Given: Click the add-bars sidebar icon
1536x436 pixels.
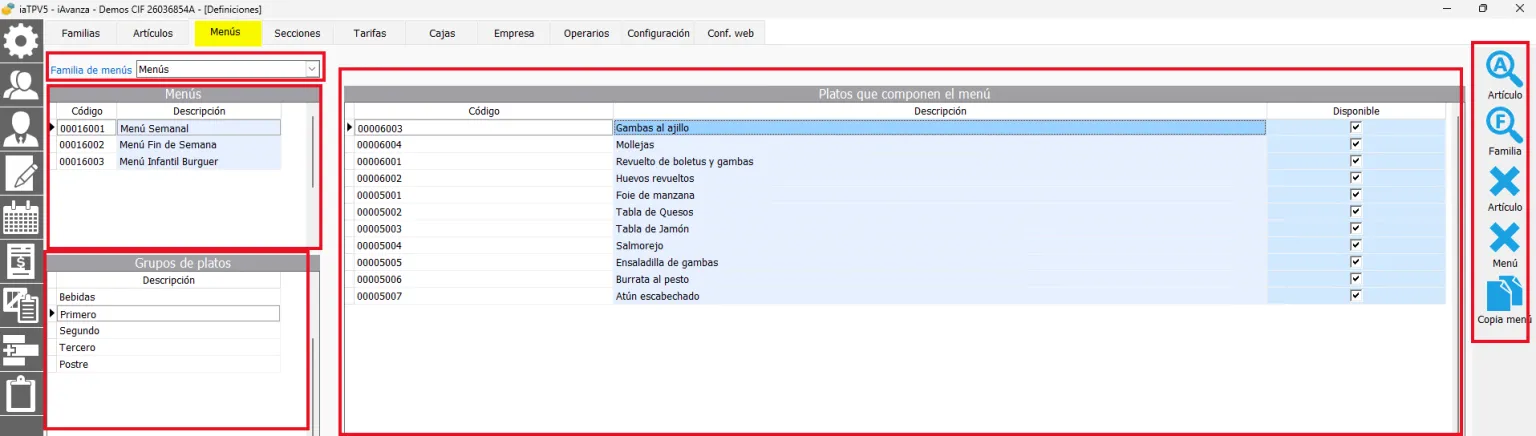Looking at the screenshot, I should tap(21, 349).
